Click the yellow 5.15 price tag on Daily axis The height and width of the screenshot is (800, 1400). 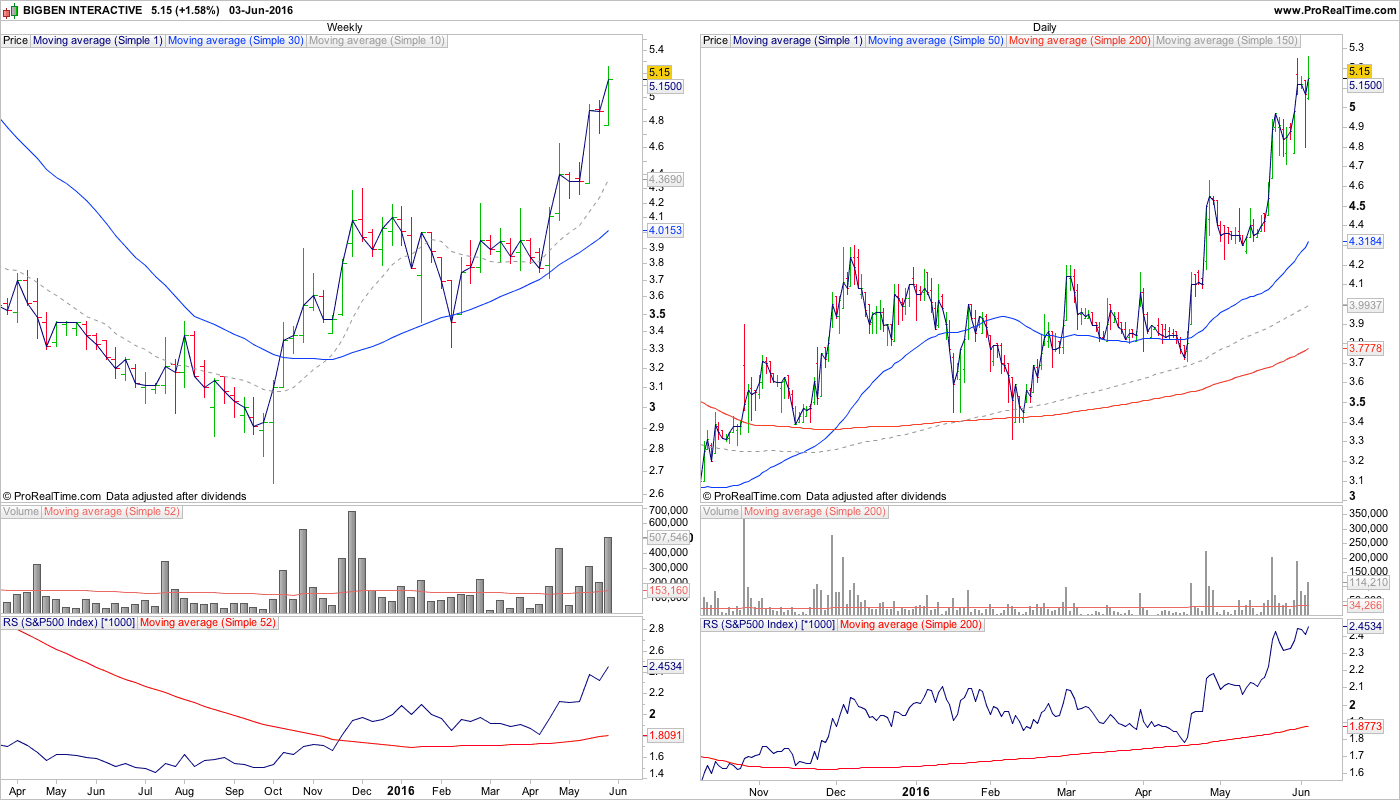[x=1358, y=71]
